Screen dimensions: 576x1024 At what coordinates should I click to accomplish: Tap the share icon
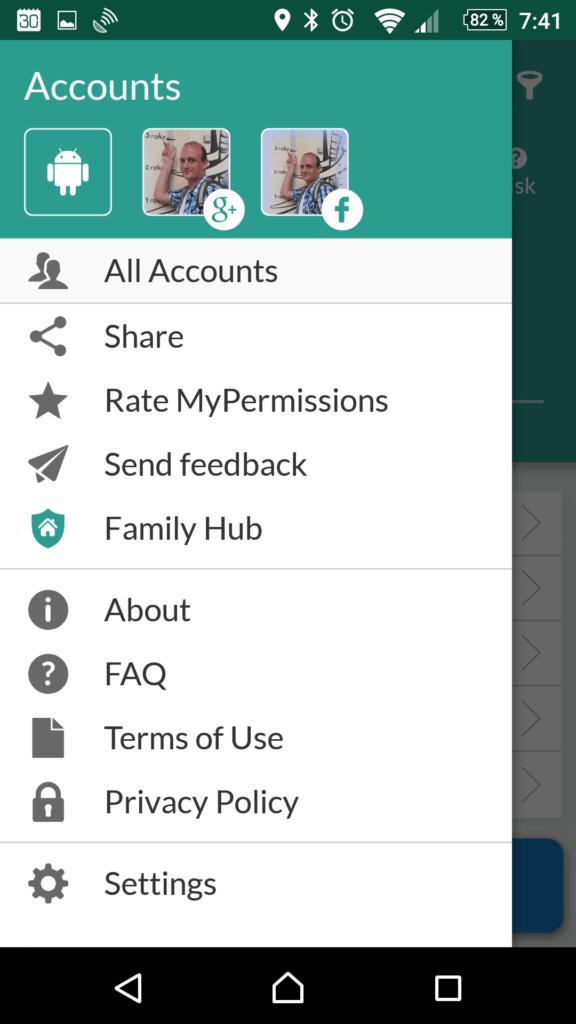pyautogui.click(x=48, y=336)
